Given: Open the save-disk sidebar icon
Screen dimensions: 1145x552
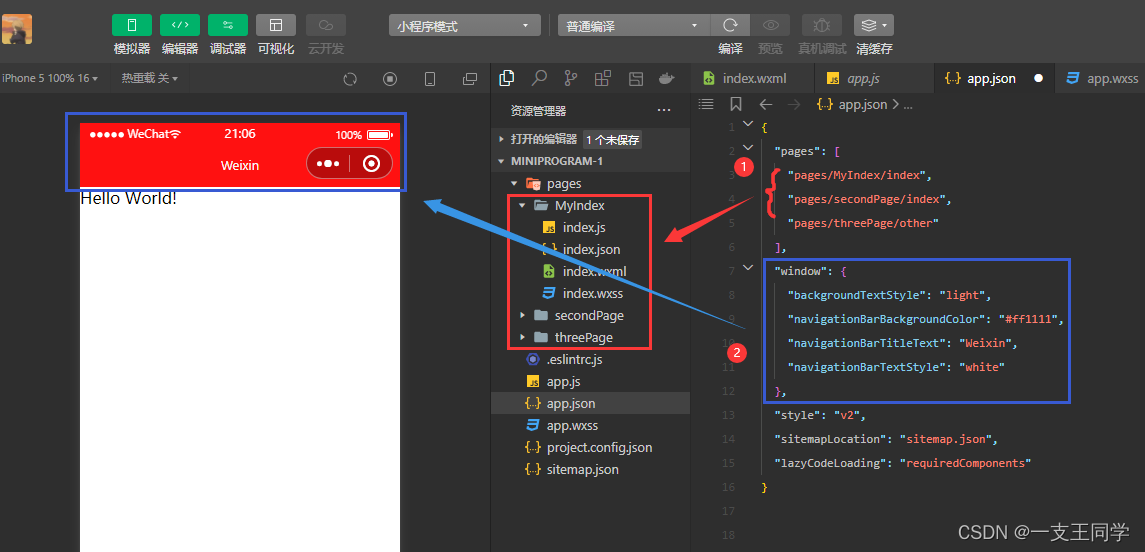Looking at the screenshot, I should click(635, 78).
